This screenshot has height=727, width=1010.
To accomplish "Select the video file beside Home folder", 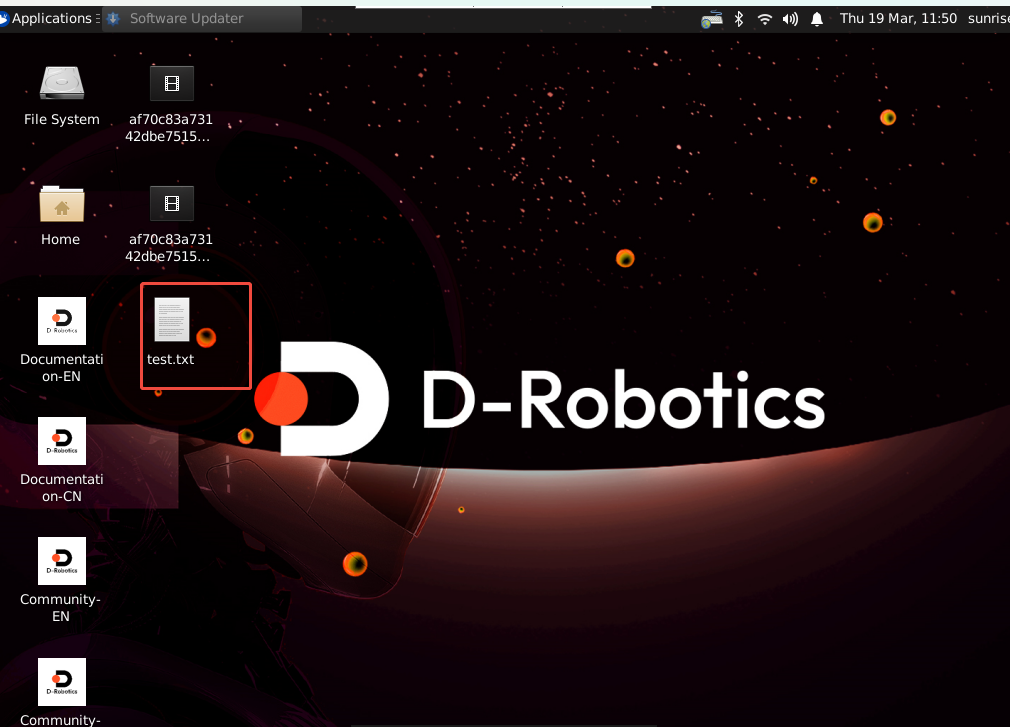I will (172, 203).
